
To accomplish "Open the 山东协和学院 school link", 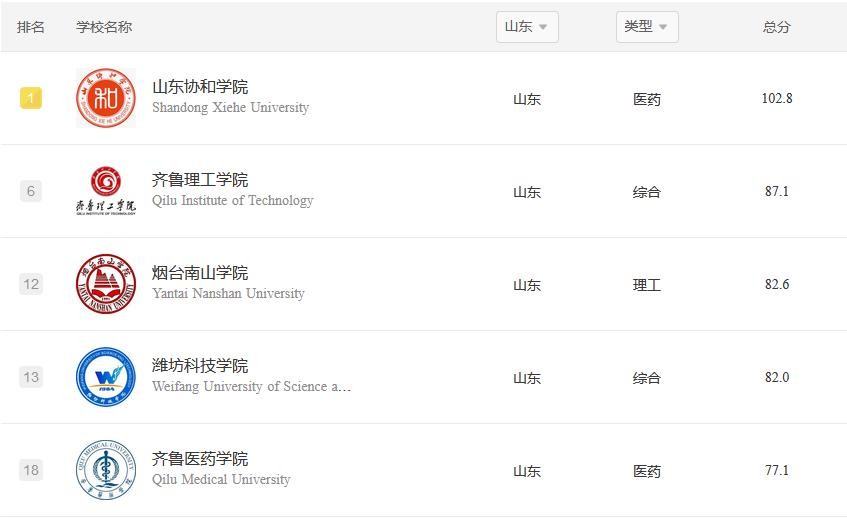I will pos(200,87).
